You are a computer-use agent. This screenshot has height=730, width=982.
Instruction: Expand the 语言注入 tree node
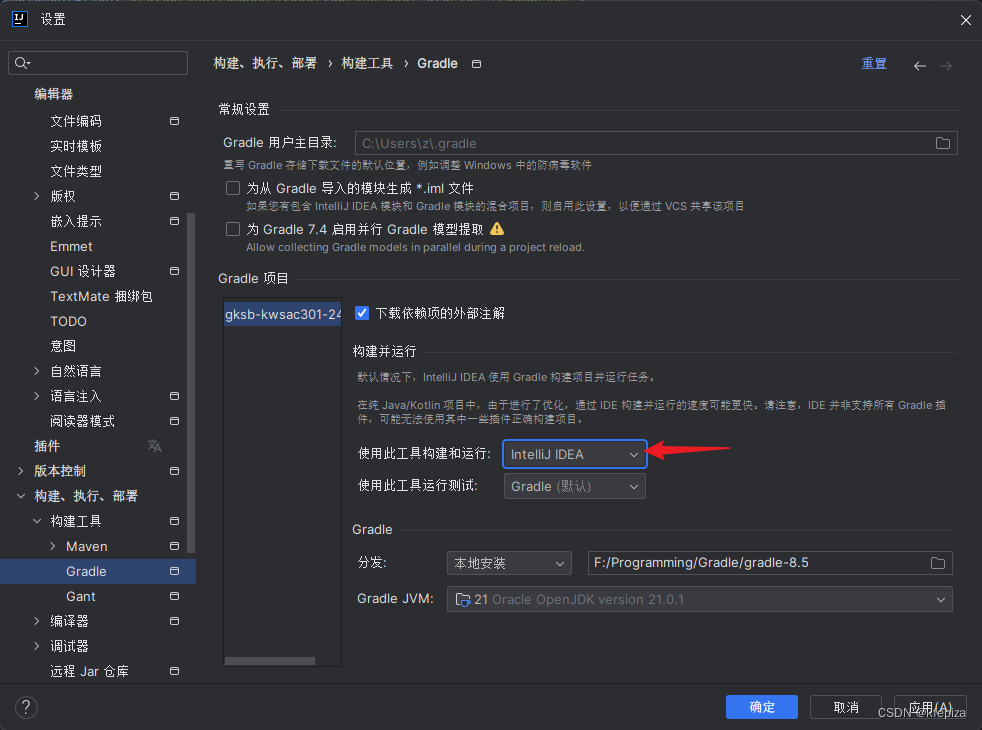(36, 396)
